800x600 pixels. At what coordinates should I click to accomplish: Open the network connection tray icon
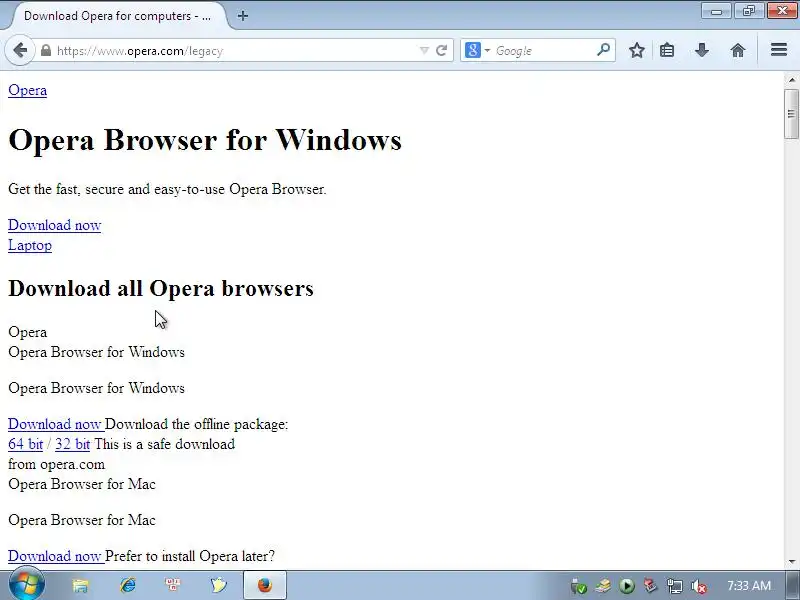674,586
